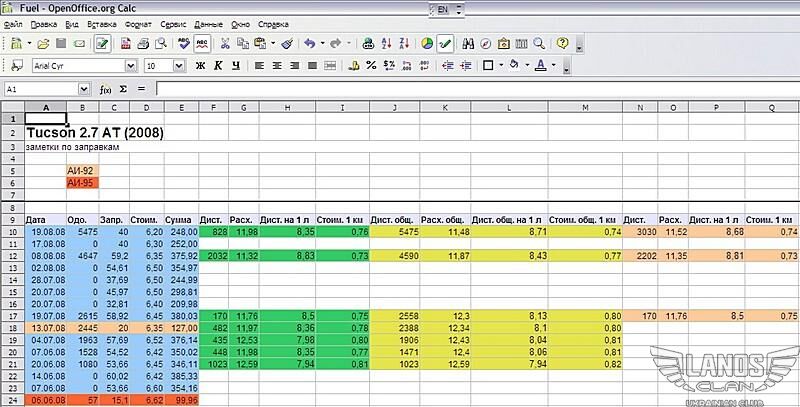This screenshot has width=800, height=407.
Task: Toggle AutoSpellcheck ABC underline icon
Action: pyautogui.click(x=202, y=44)
